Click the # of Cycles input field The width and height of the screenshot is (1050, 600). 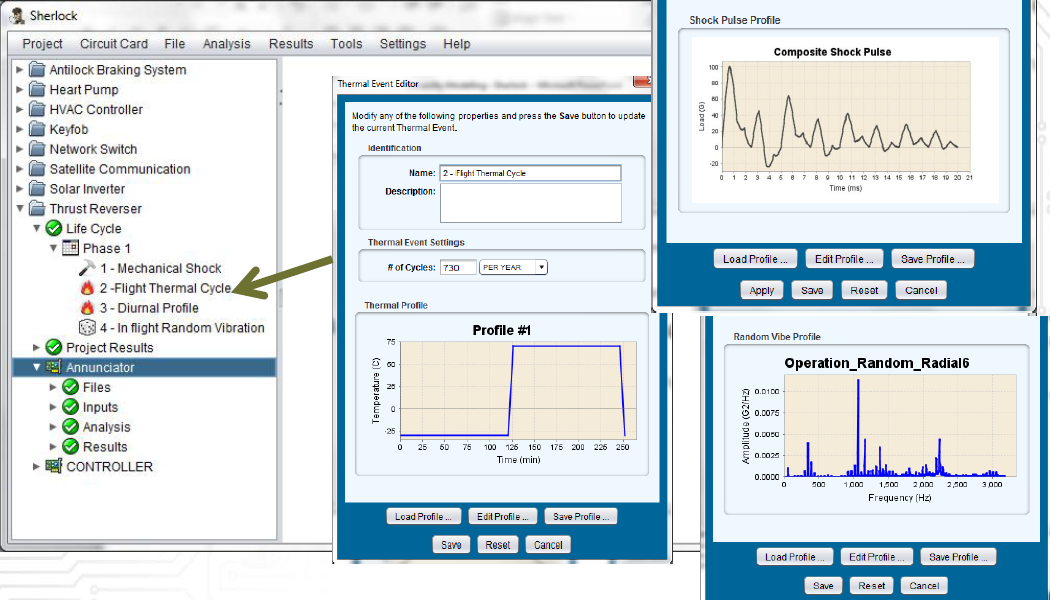[458, 267]
